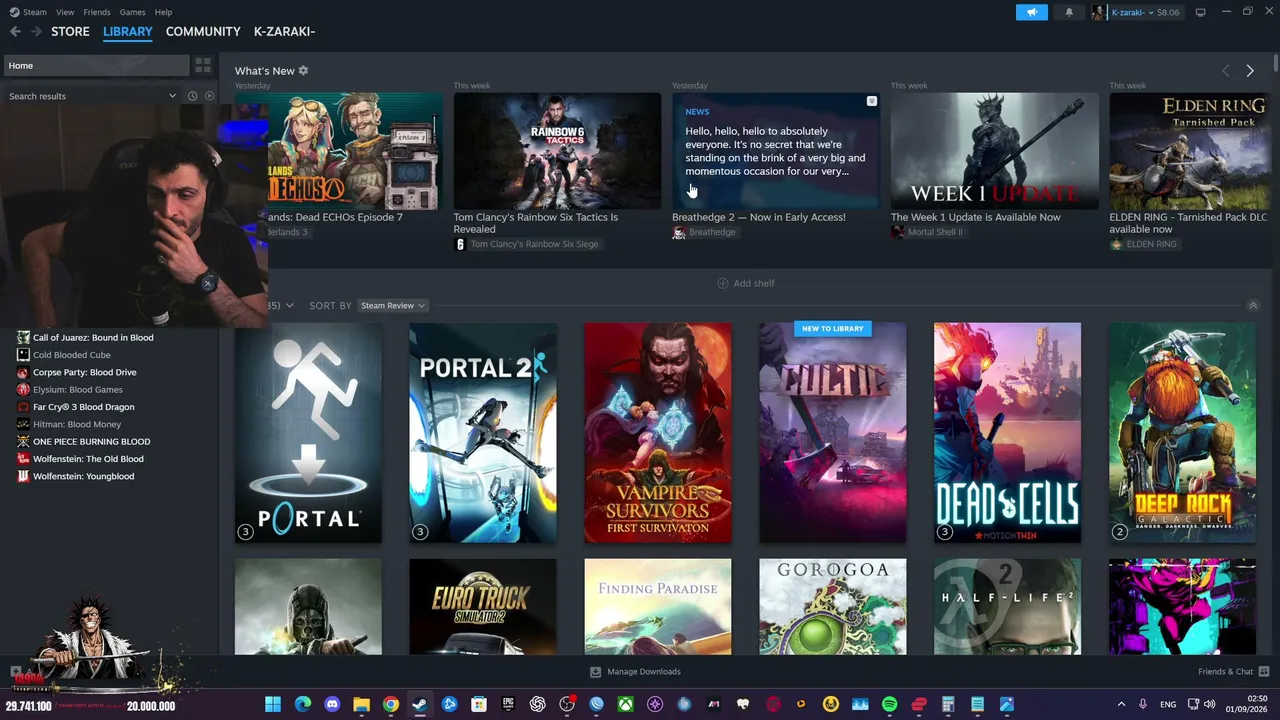This screenshot has height=720, width=1280.
Task: Open Vampire Survivors game cover
Action: pyautogui.click(x=658, y=432)
